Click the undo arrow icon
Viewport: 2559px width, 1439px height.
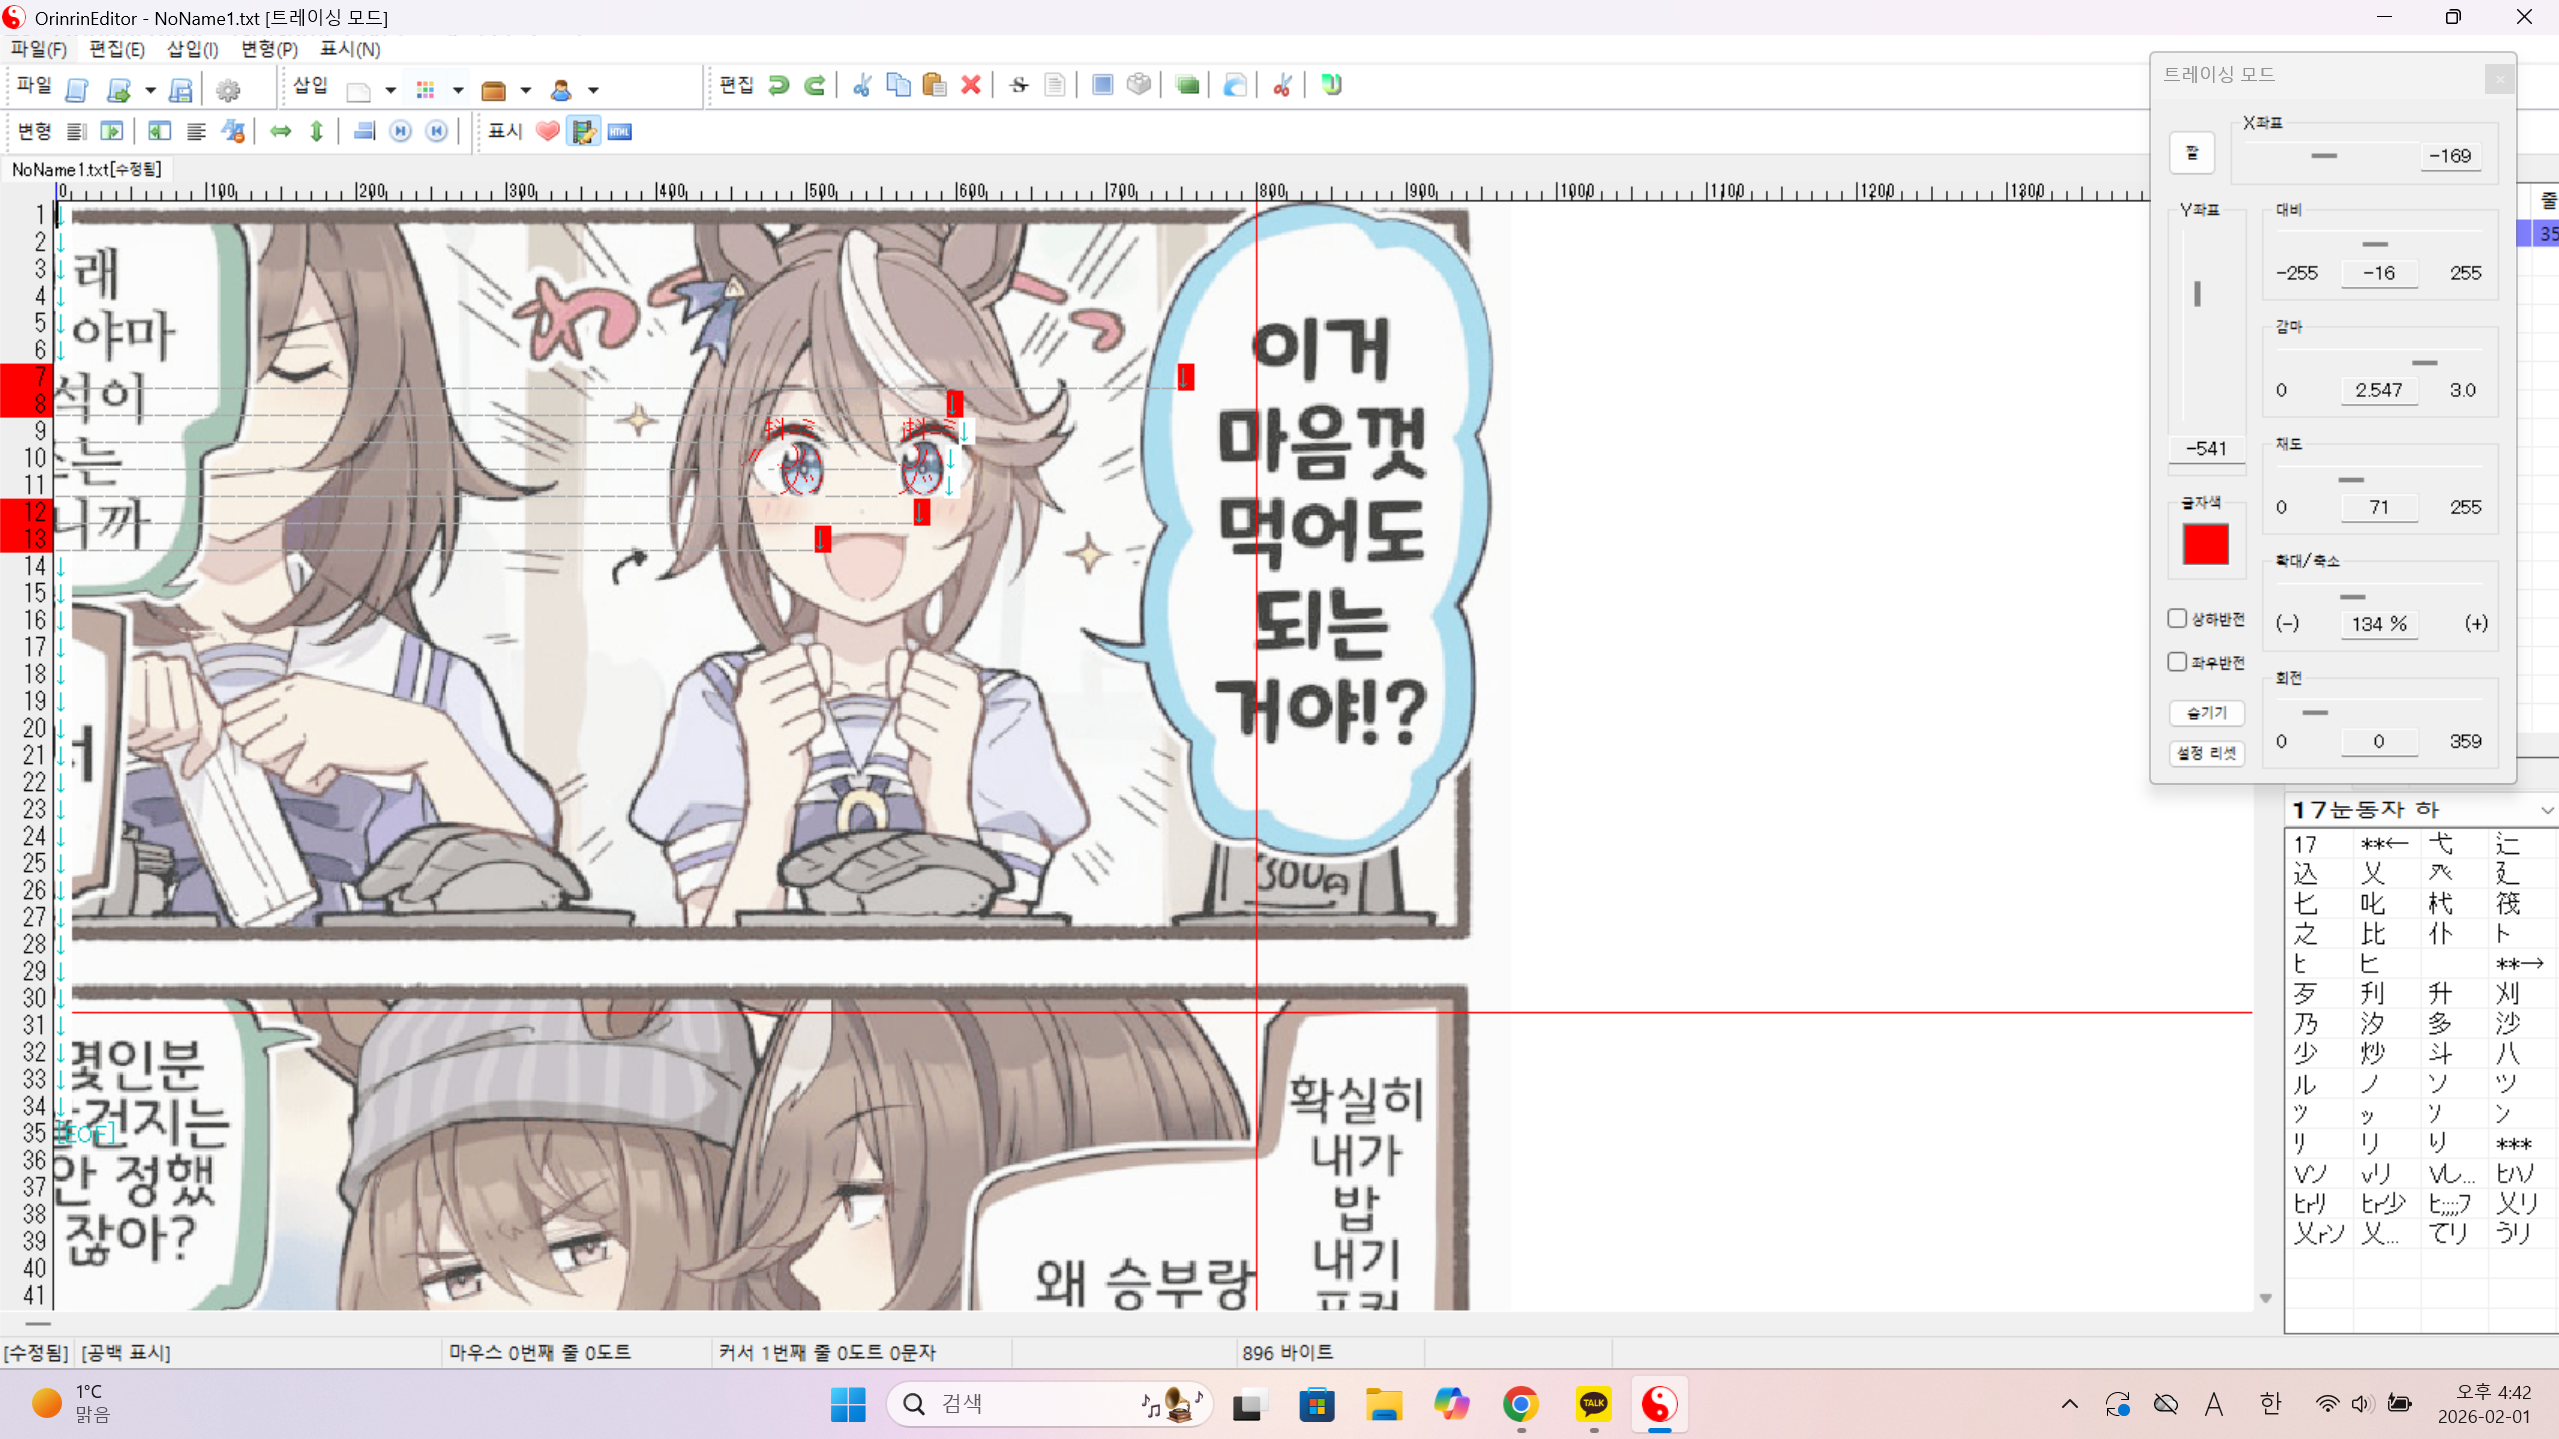tap(779, 86)
